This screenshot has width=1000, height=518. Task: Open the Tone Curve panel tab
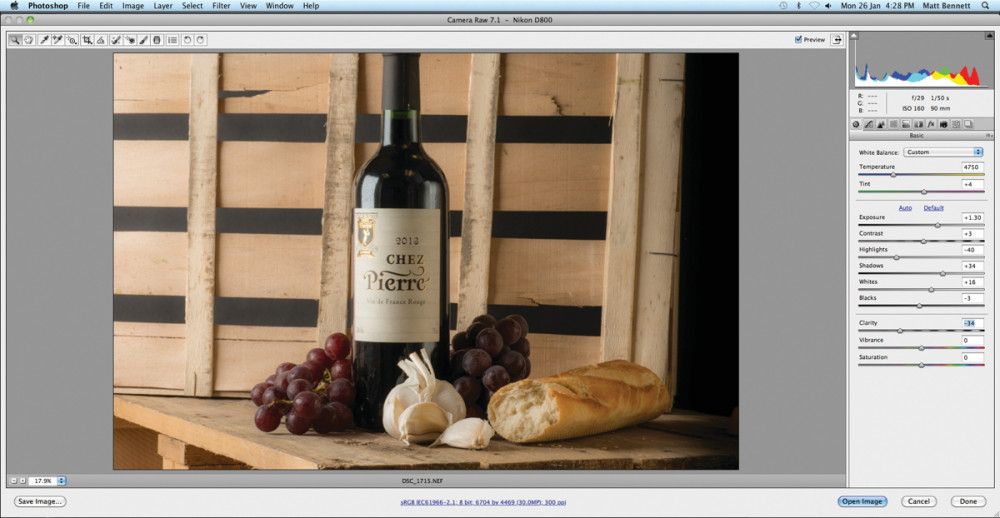coord(869,124)
